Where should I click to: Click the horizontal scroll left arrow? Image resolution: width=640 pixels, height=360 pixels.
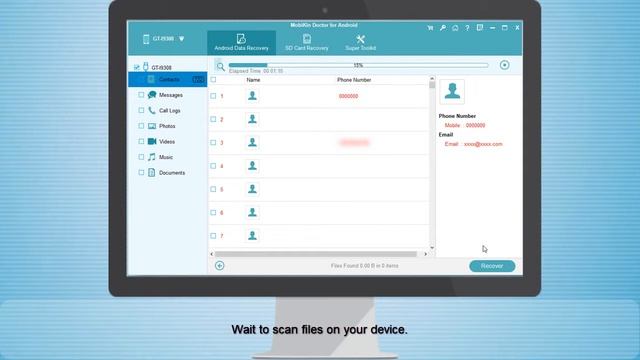pos(211,254)
